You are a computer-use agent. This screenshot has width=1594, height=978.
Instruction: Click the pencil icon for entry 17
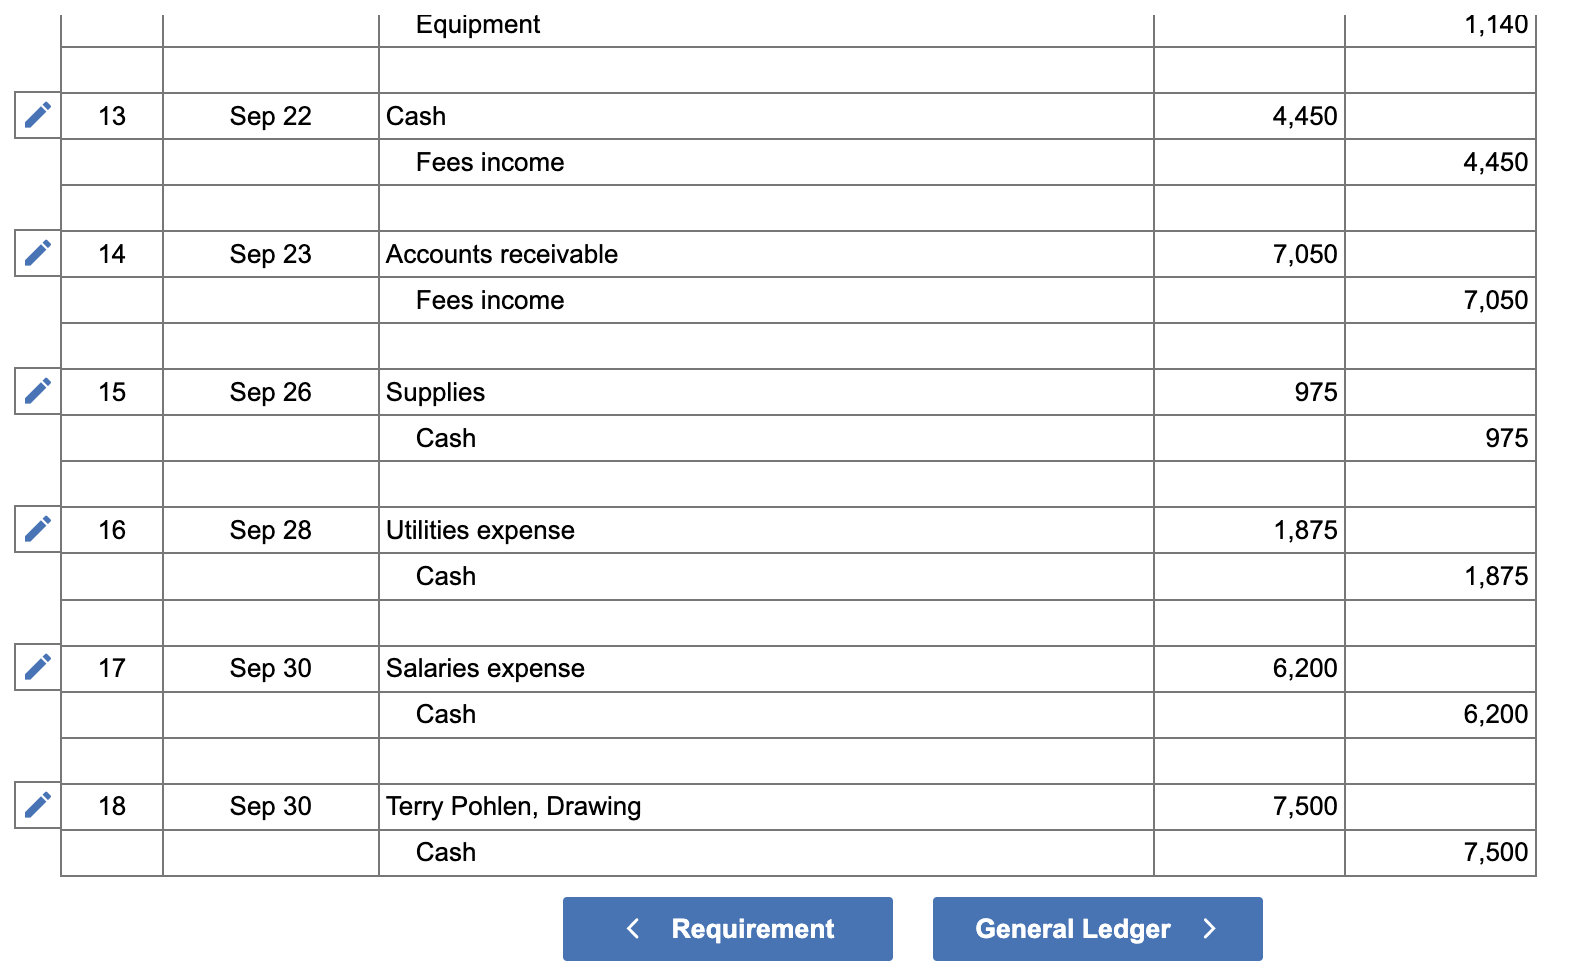click(x=36, y=668)
